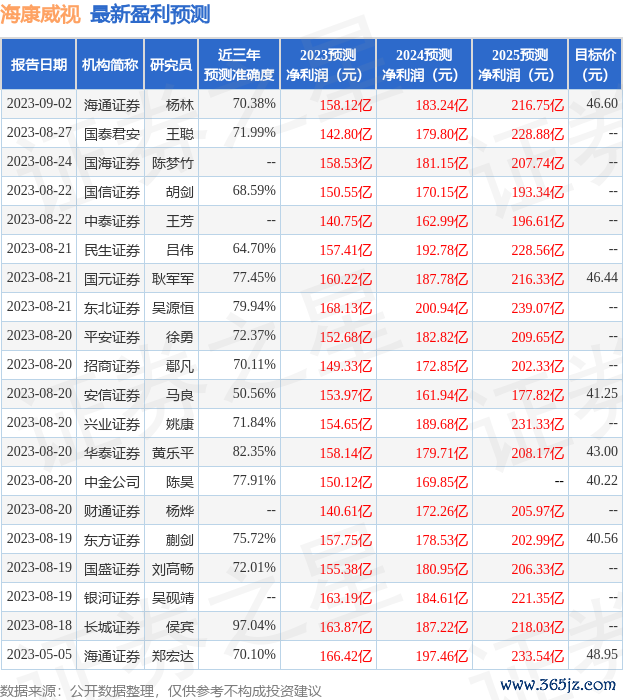Select 中泰证券 institution cell
Viewport: 623px width, 700px height.
[x=112, y=221]
